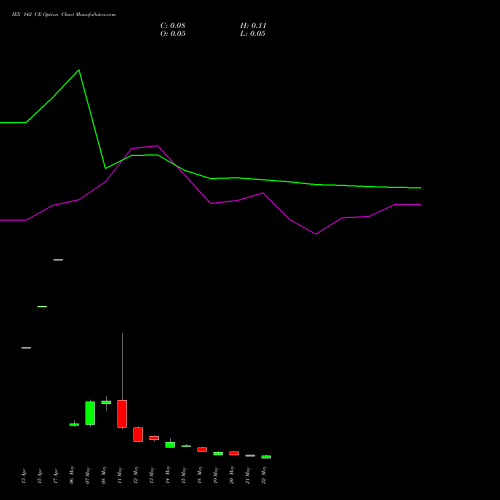Click the '06 May' date label

pyautogui.click(x=72, y=475)
